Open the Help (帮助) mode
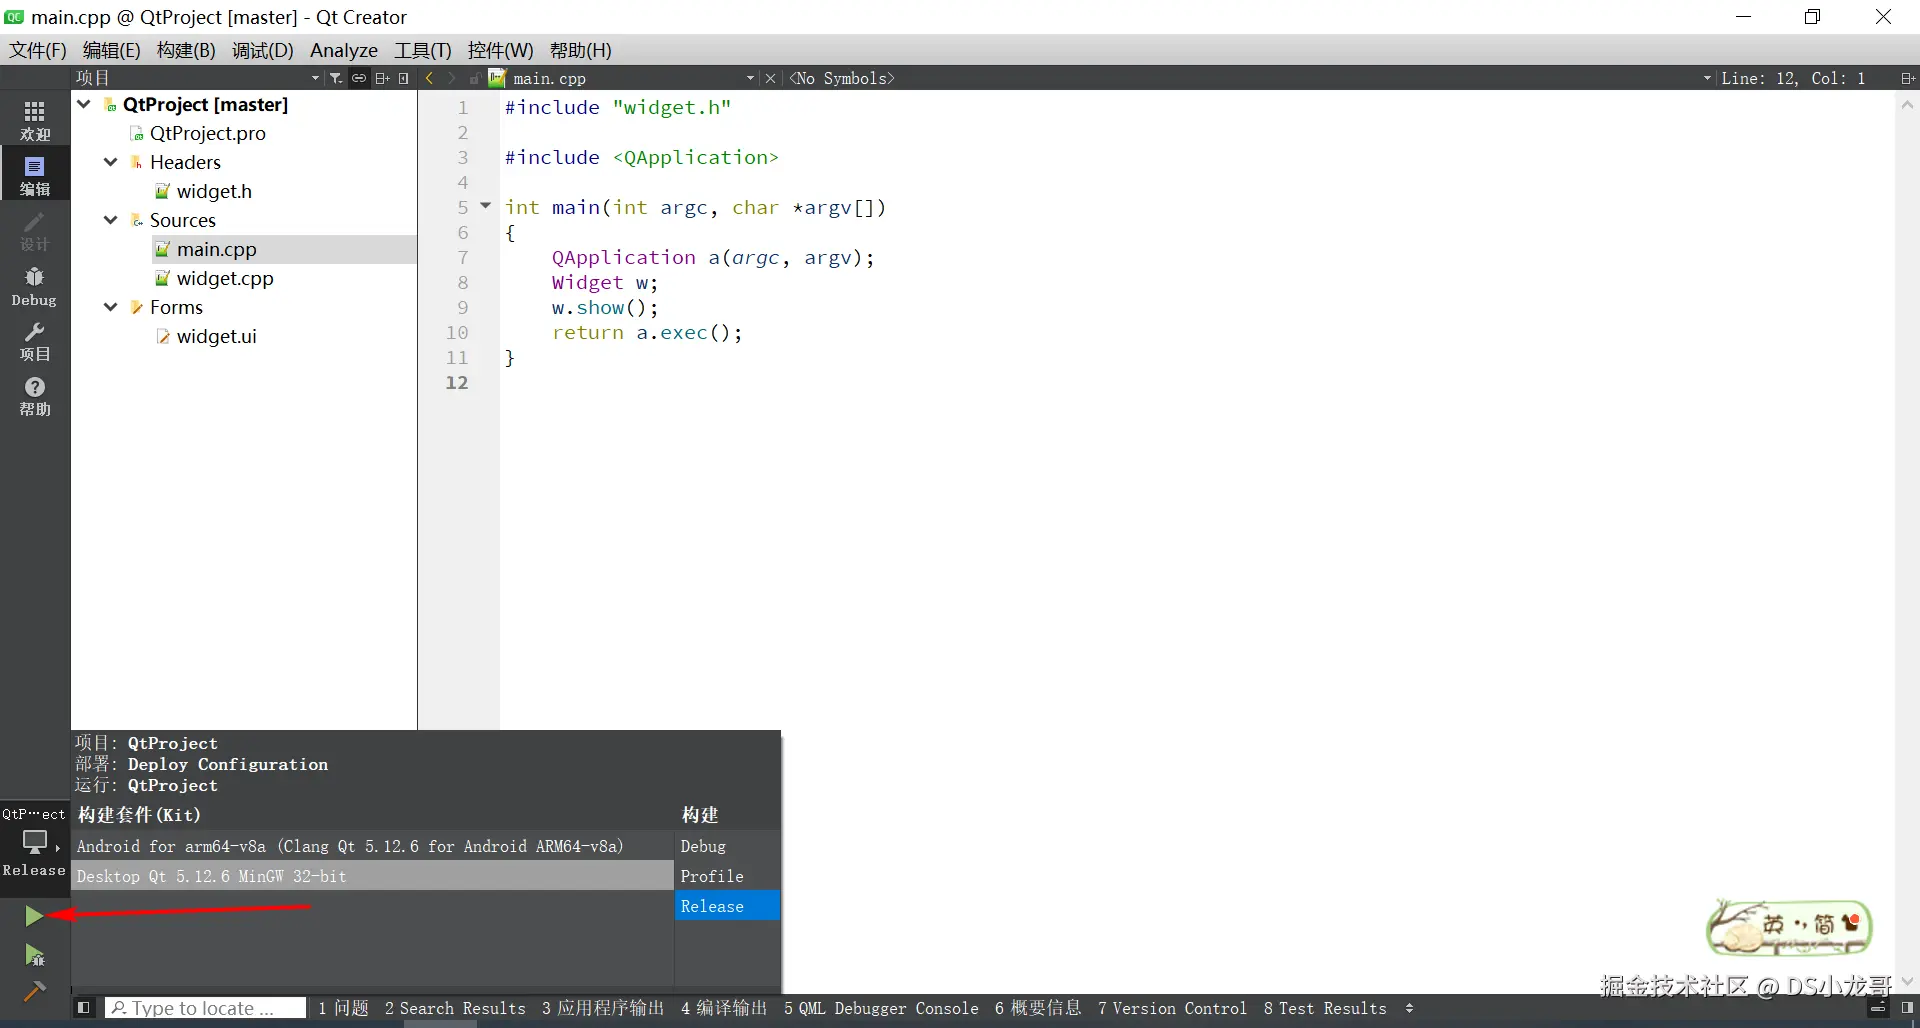Screen dimensions: 1920x1028 pos(35,396)
